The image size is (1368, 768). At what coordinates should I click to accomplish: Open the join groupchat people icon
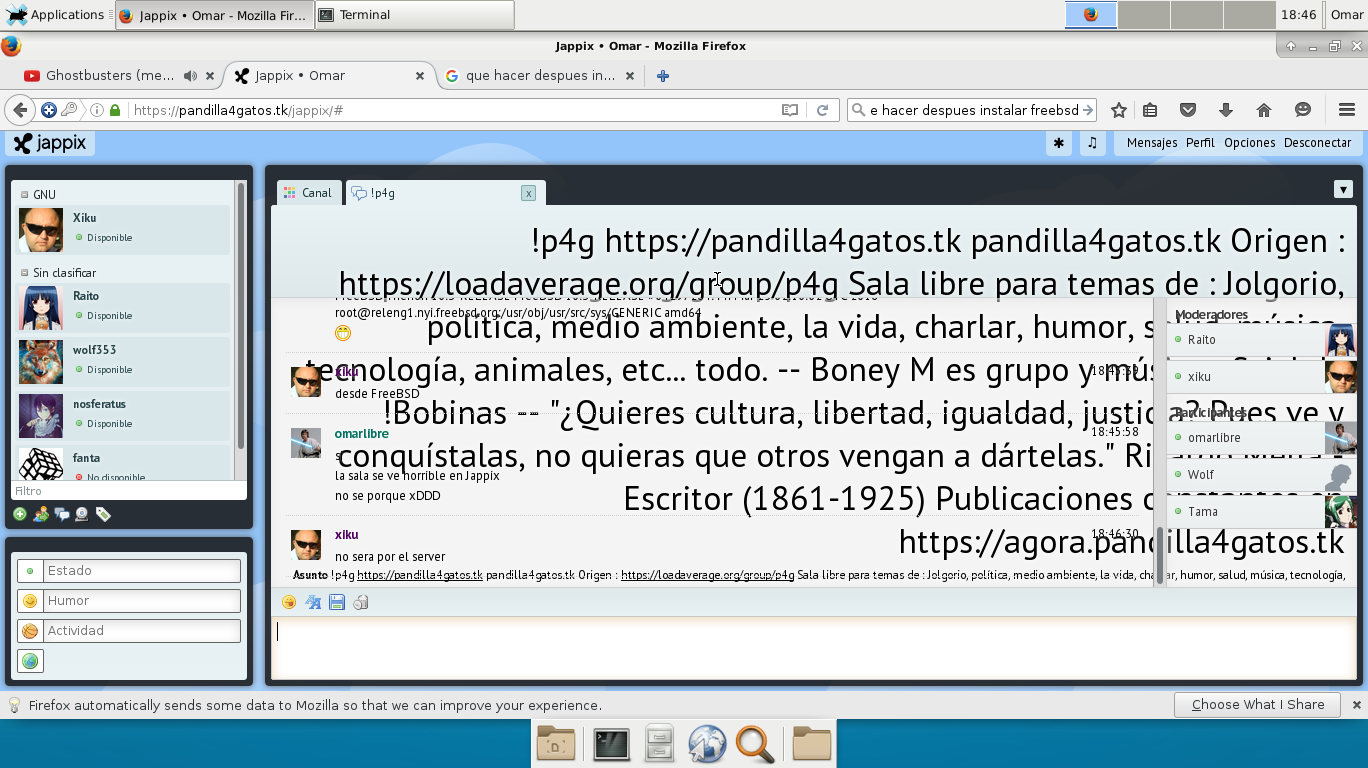[x=40, y=514]
